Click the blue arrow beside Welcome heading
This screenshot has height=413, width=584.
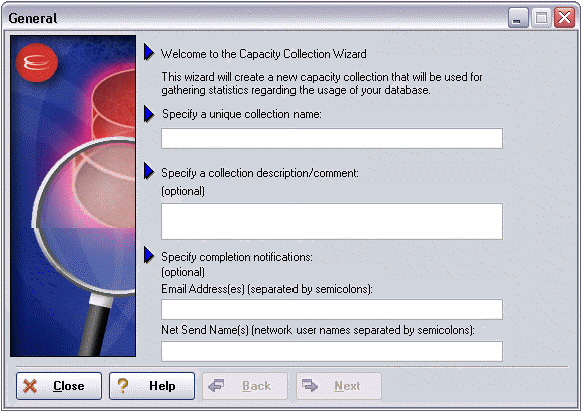149,53
